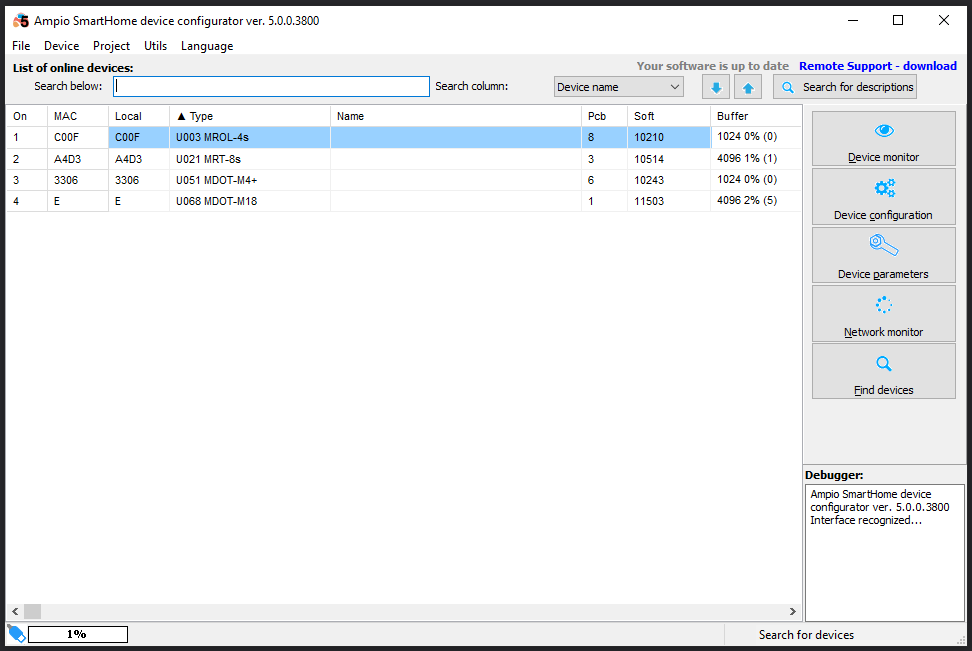
Task: Click Soft version 11503 cell
Action: pyautogui.click(x=669, y=201)
